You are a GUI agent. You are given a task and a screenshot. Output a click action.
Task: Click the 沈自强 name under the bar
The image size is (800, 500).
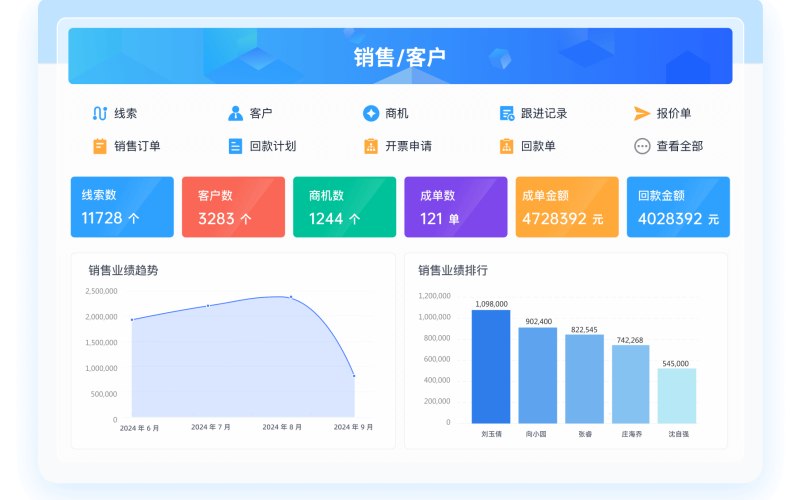point(679,434)
